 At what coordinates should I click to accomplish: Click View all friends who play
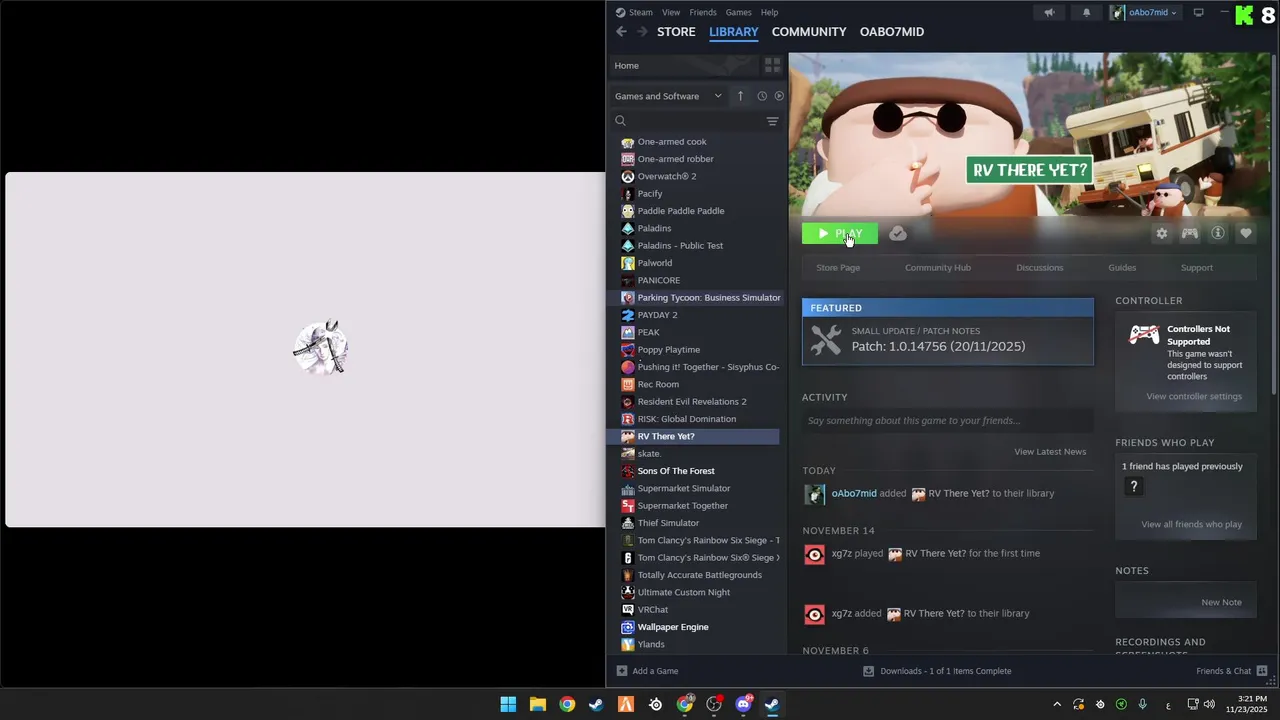[1192, 524]
